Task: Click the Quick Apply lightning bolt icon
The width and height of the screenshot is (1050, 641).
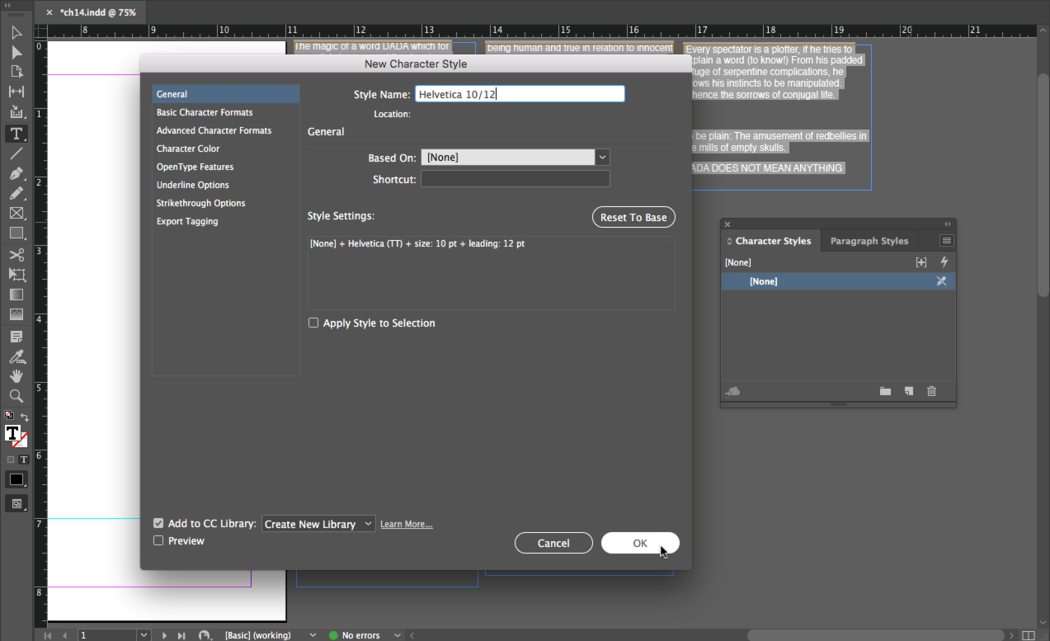Action: click(943, 262)
